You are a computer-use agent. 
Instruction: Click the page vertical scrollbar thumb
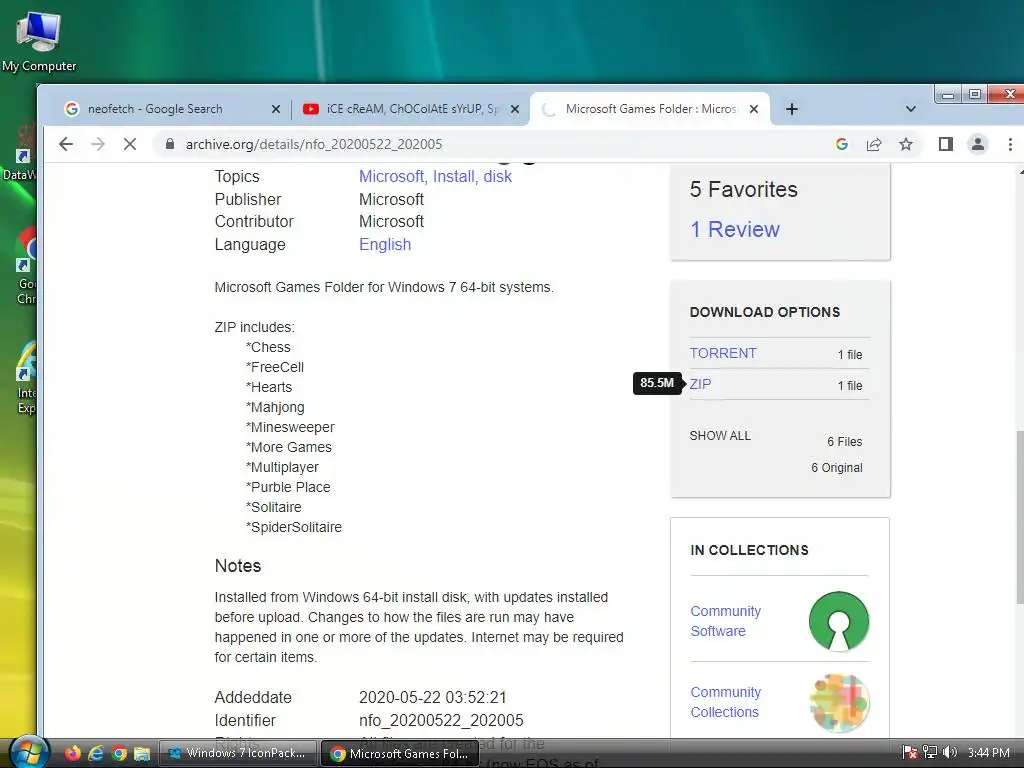point(1019,516)
